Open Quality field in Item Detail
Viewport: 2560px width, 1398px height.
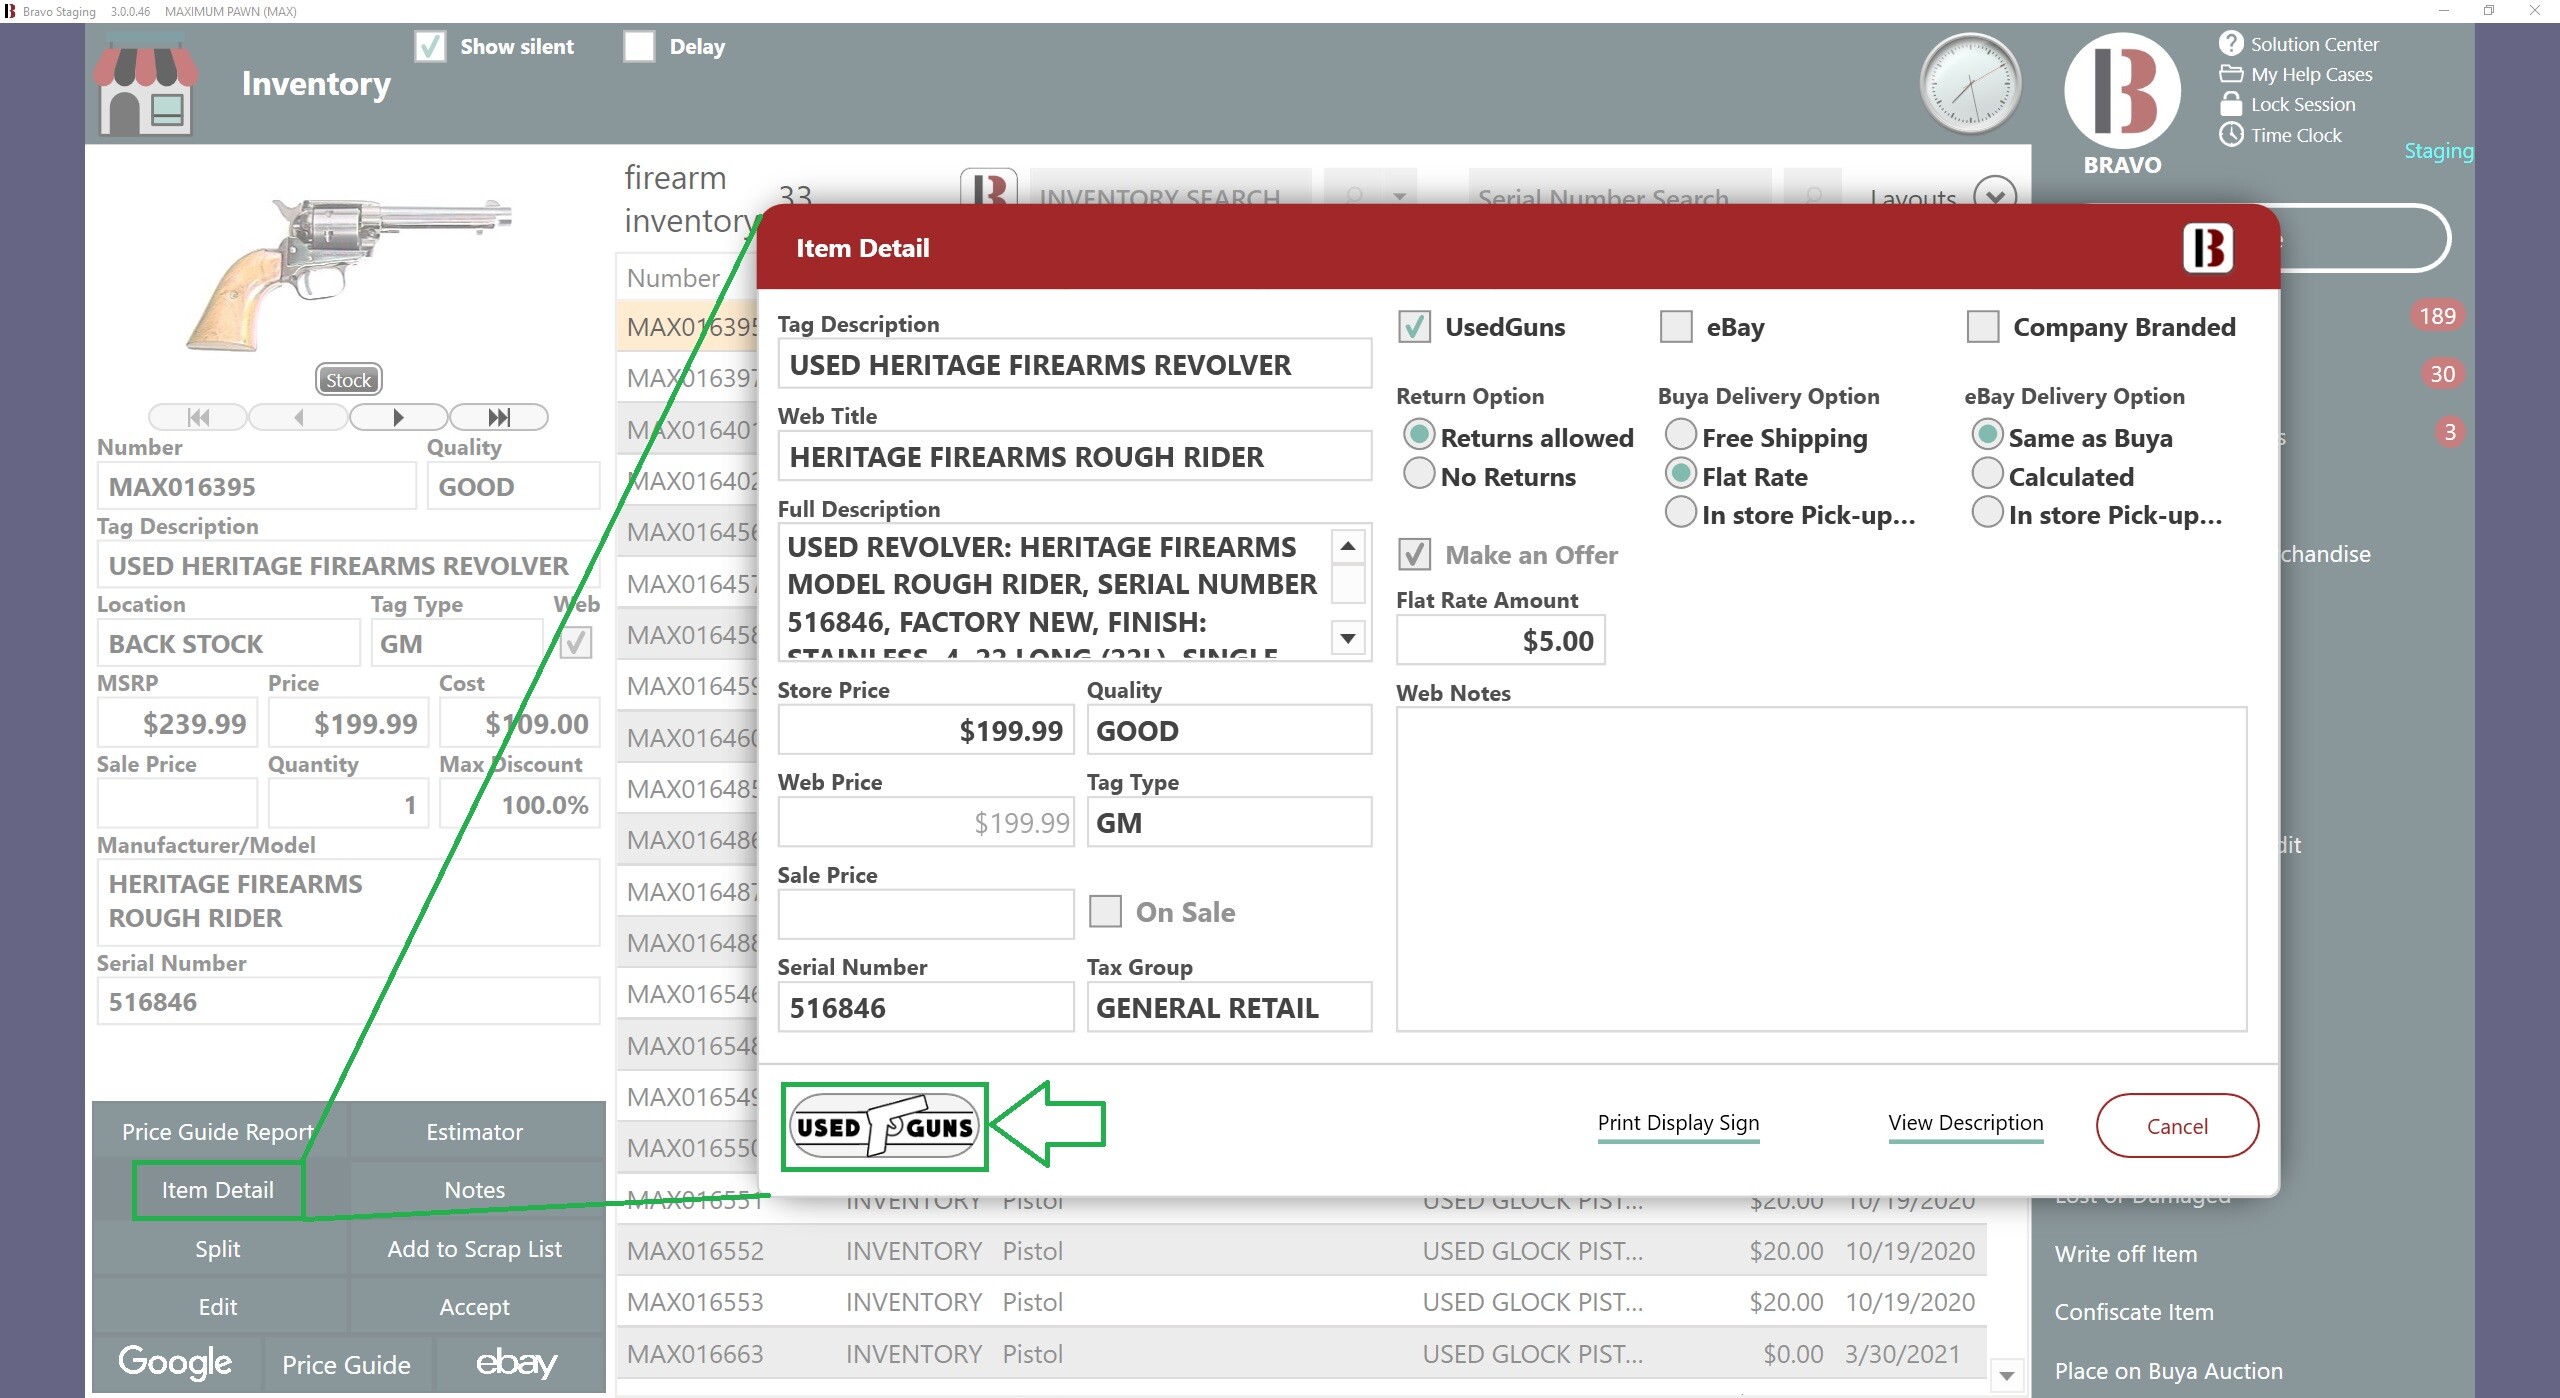point(1229,730)
